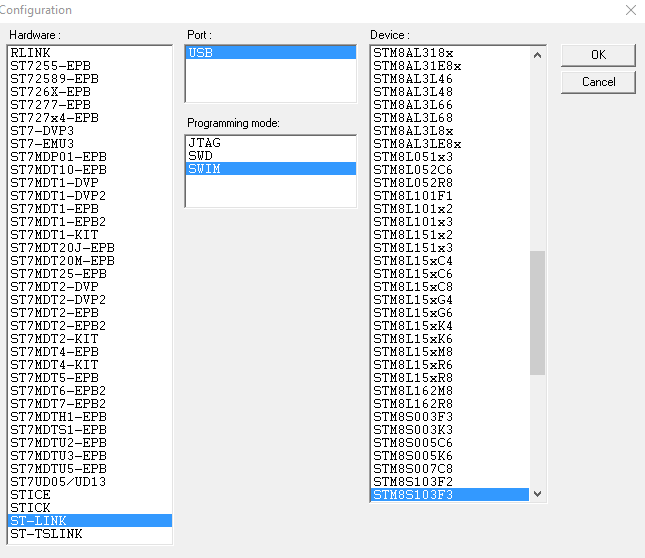
Task: Select ST7MDTS1-EPB hardware
Action: pos(90,430)
